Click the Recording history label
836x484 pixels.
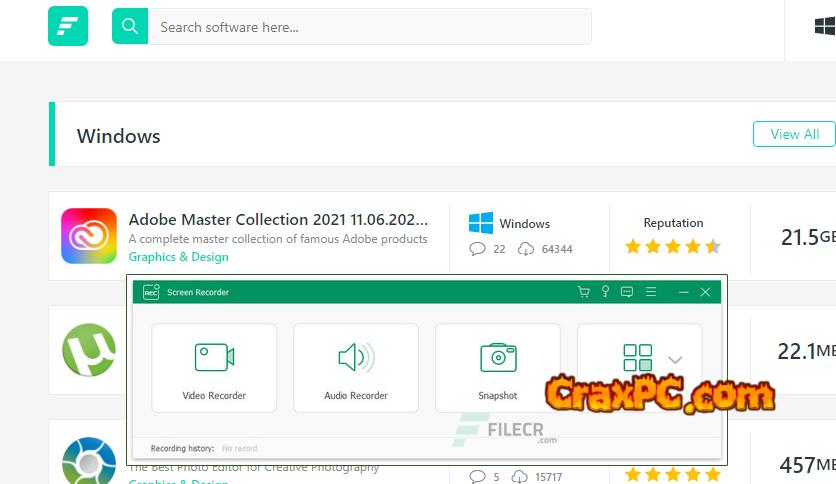click(x=181, y=448)
